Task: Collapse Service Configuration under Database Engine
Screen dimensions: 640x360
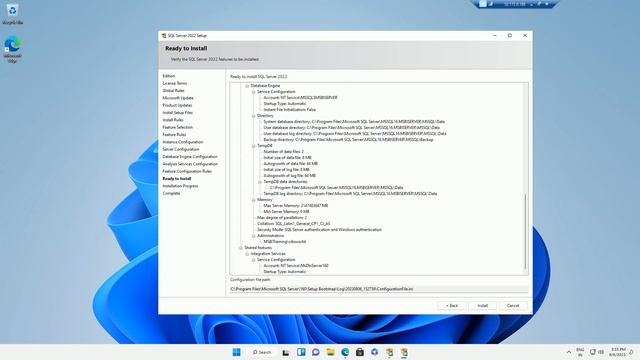Action: click(253, 92)
